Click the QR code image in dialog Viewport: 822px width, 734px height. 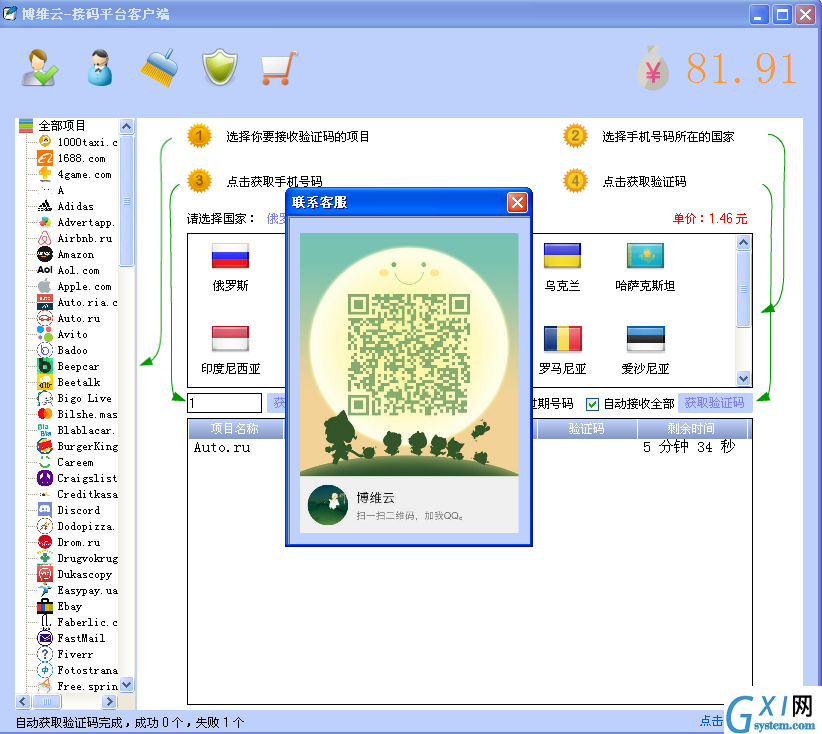pyautogui.click(x=409, y=354)
